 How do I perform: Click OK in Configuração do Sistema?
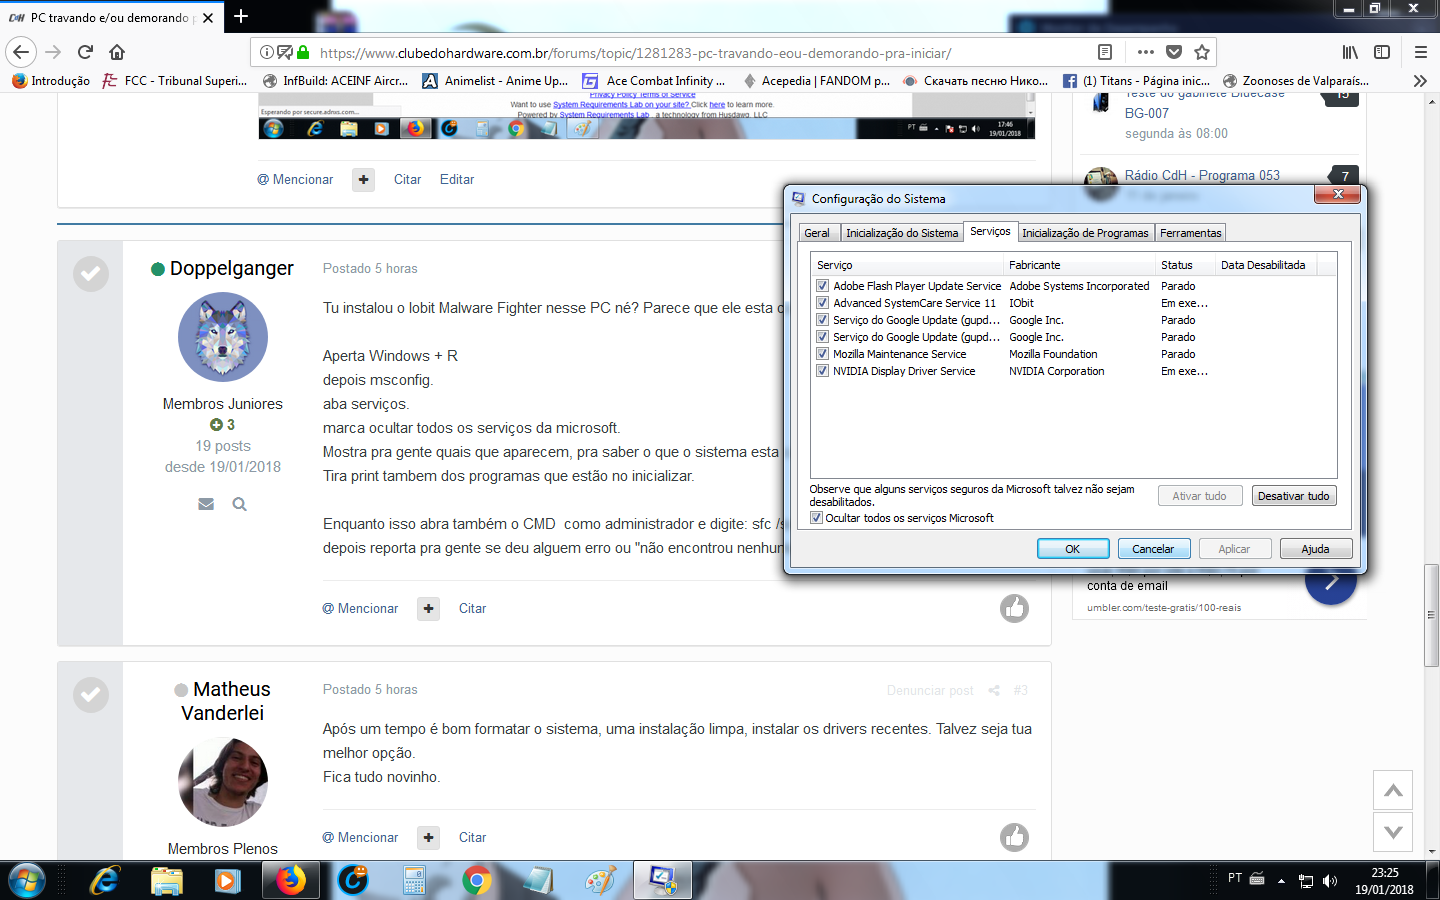tap(1072, 549)
